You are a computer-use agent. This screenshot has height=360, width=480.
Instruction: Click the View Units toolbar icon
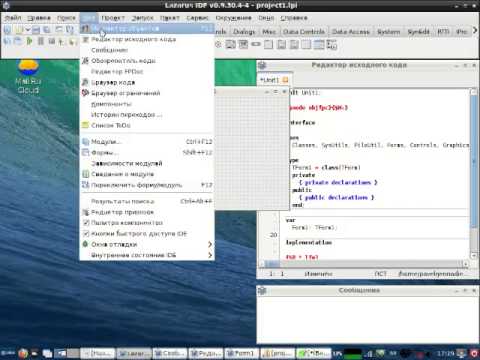click(x=7, y=41)
